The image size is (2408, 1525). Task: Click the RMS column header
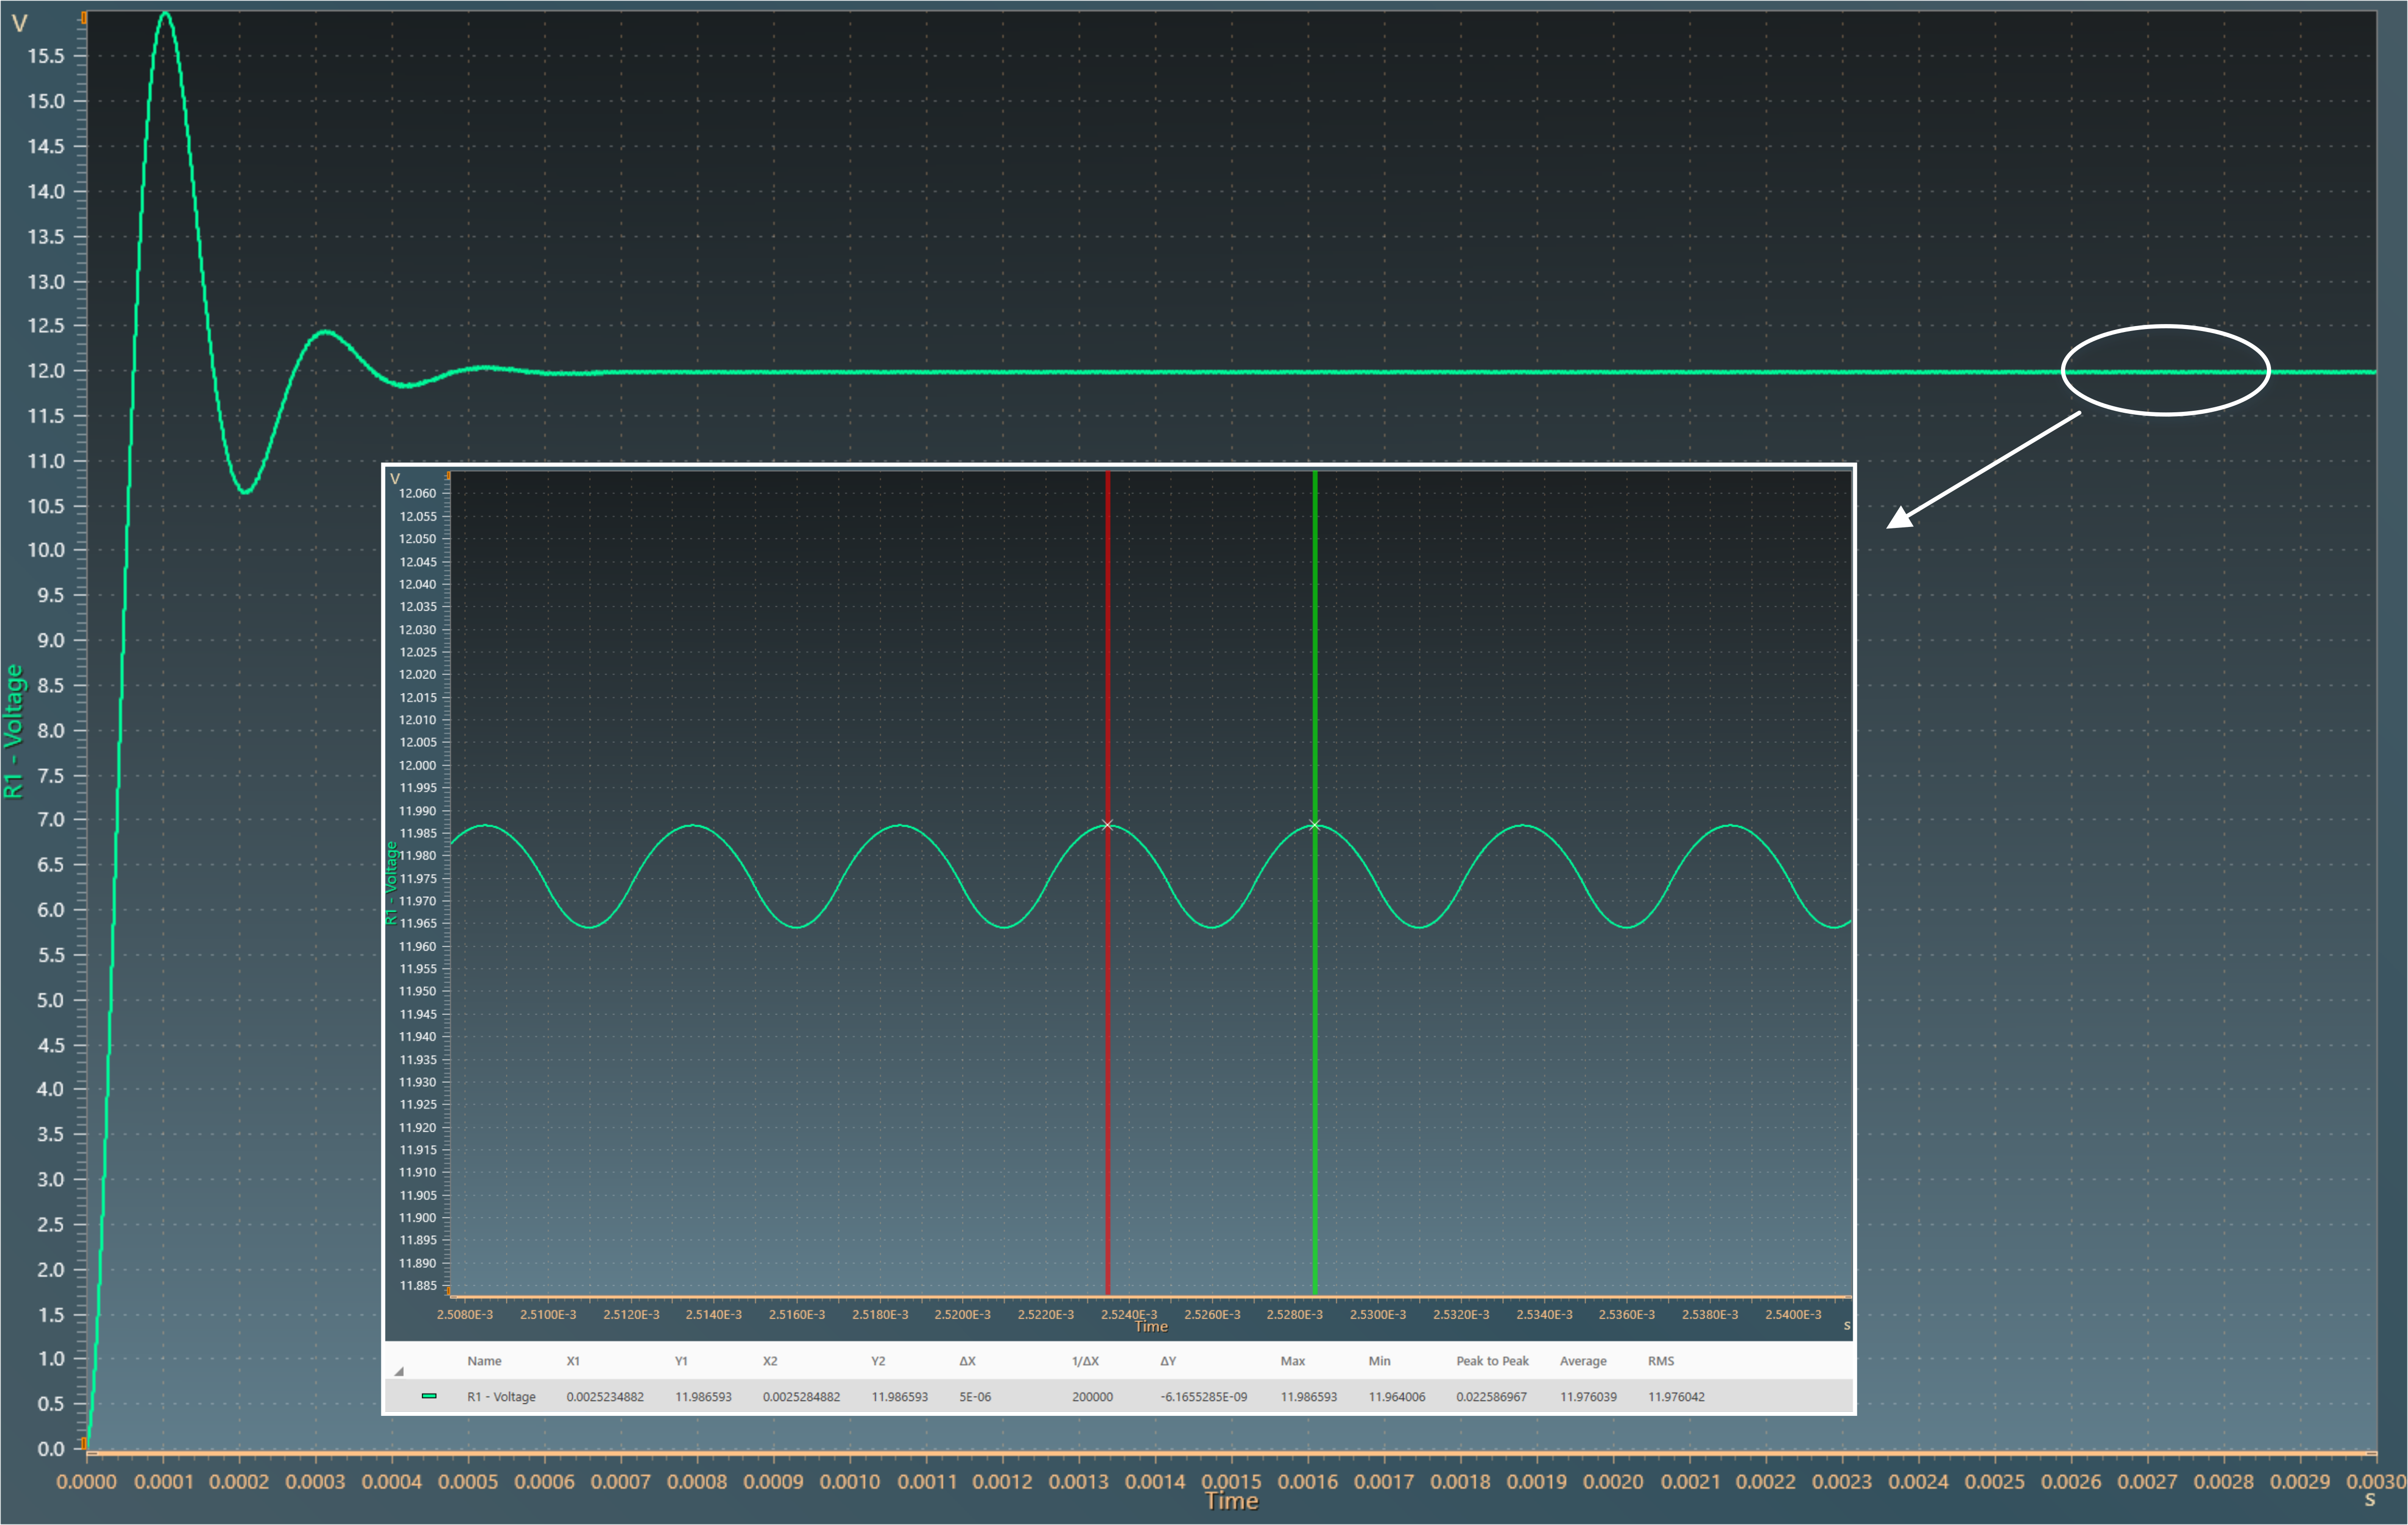click(x=1660, y=1361)
